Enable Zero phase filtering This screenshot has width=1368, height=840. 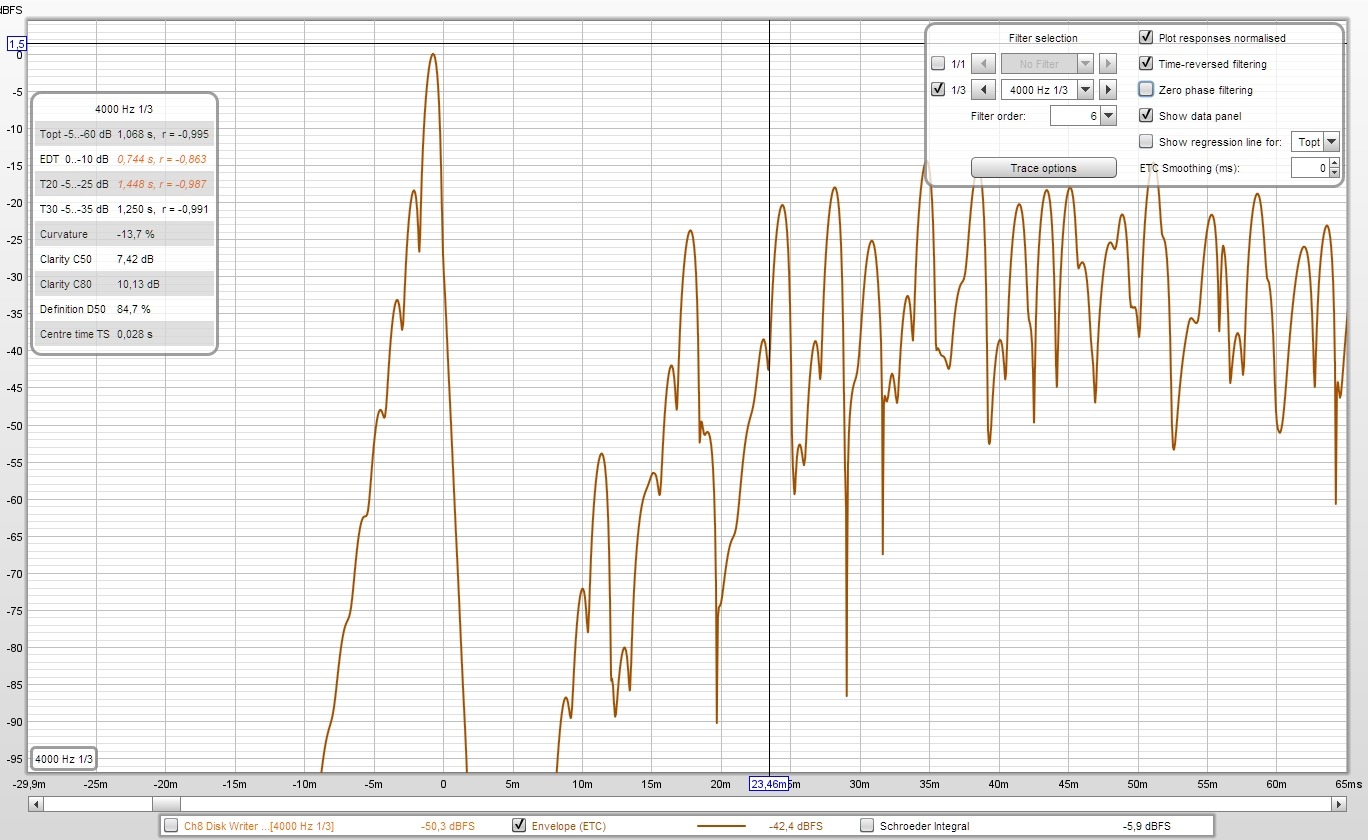pyautogui.click(x=1146, y=90)
